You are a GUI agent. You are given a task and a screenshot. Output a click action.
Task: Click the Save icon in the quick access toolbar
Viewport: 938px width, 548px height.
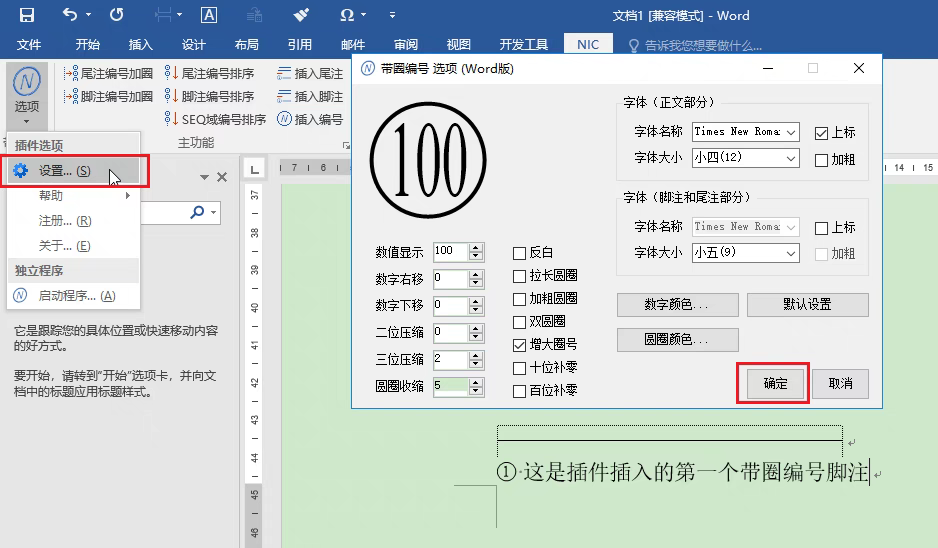[x=27, y=15]
